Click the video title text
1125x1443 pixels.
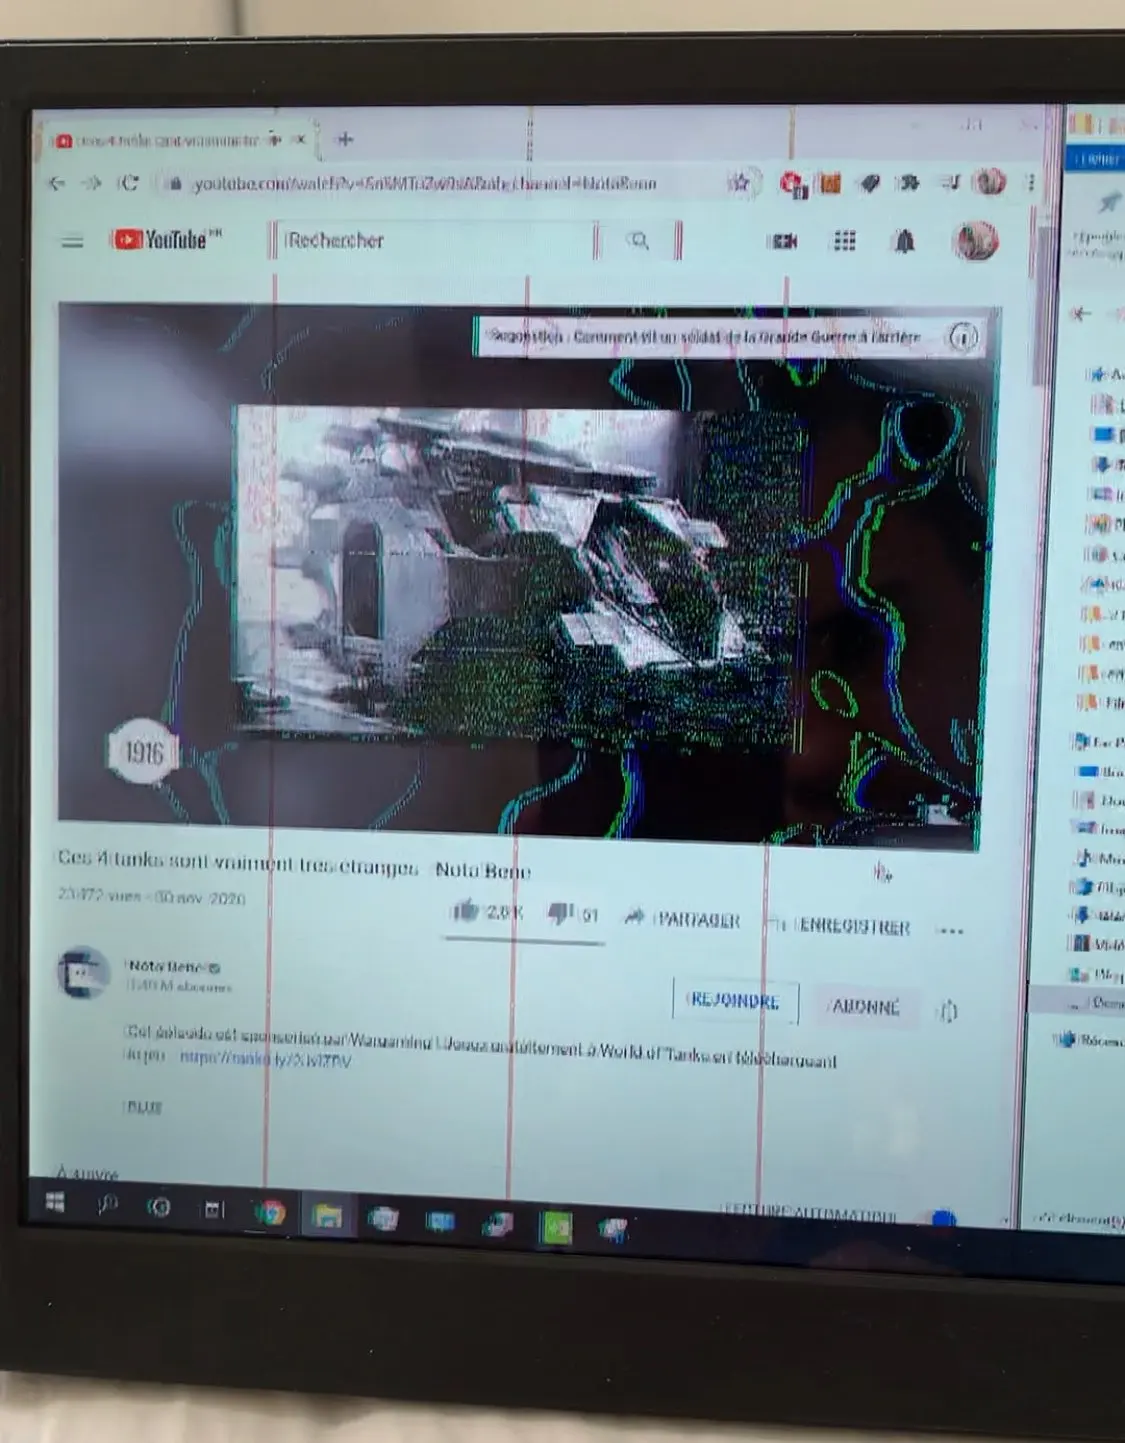(x=293, y=864)
